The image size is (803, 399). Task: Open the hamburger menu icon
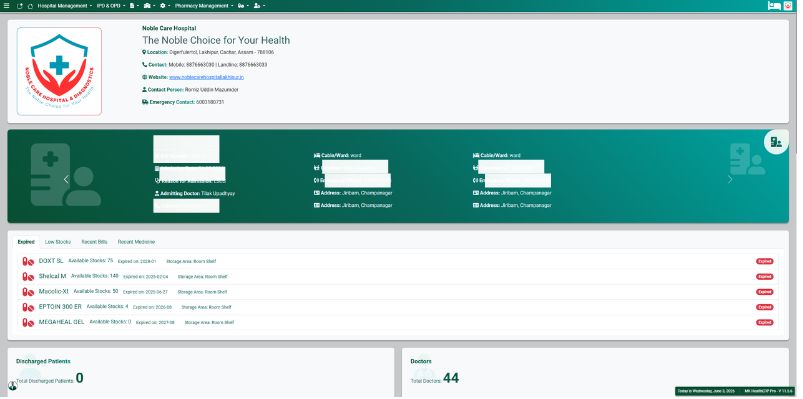(x=6, y=6)
